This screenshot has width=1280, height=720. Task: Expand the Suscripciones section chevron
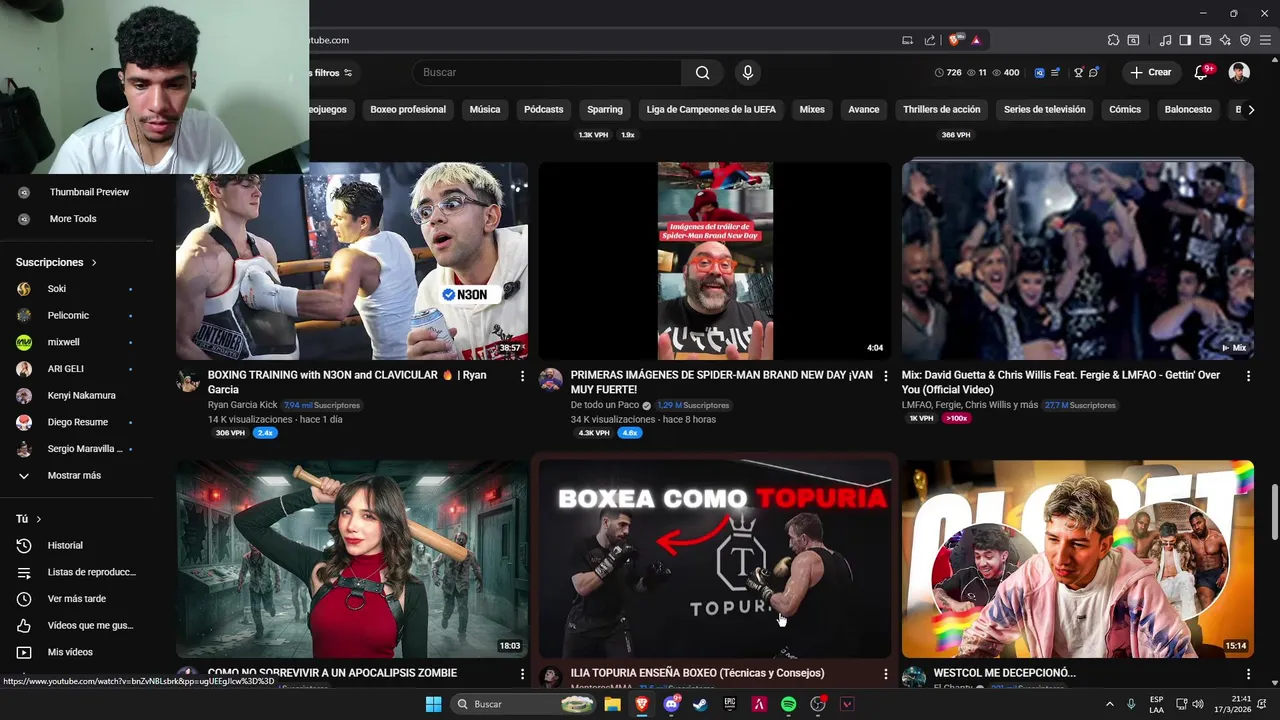94,263
